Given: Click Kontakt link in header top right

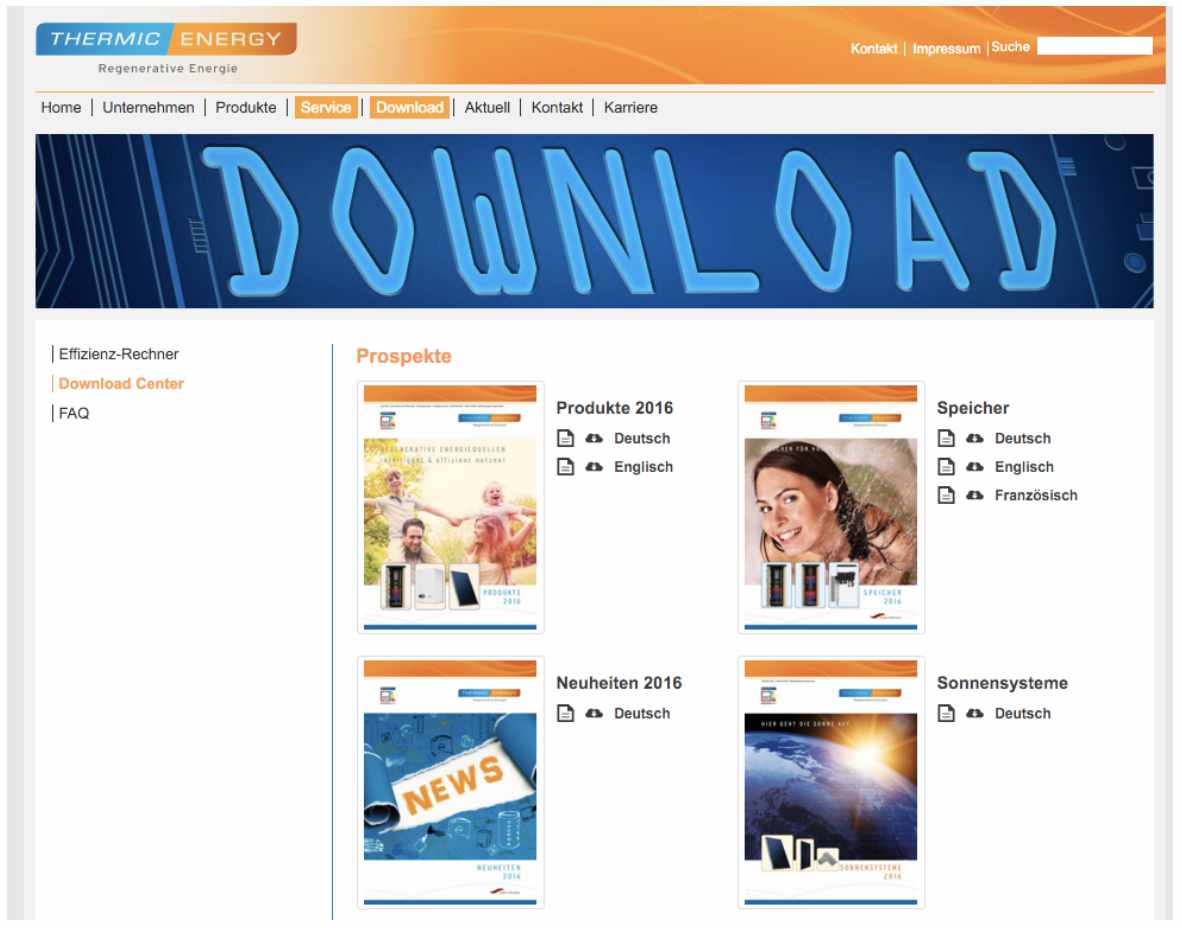Looking at the screenshot, I should (x=874, y=49).
